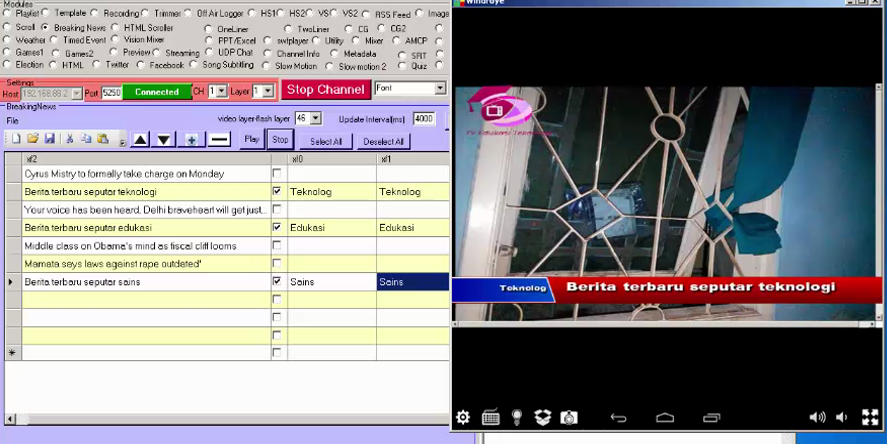This screenshot has height=444, width=887.
Task: Click the Cut scissors icon
Action: point(70,139)
